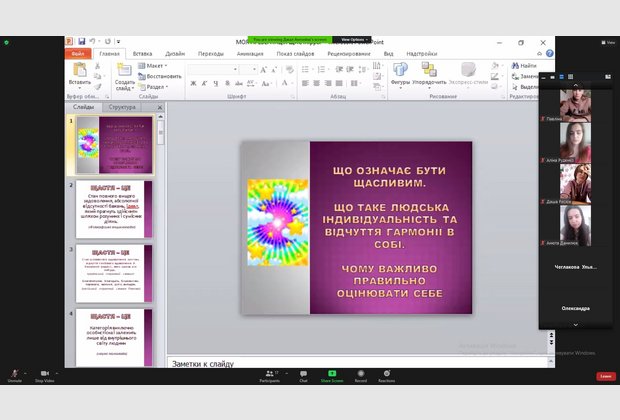This screenshot has height=420, width=620.
Task: Open the Файл menu tab
Action: tap(78, 53)
